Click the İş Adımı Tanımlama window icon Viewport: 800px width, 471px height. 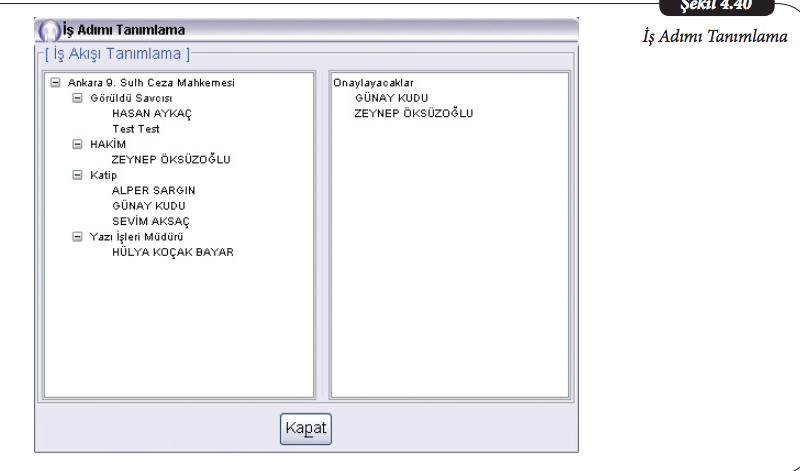coord(49,31)
